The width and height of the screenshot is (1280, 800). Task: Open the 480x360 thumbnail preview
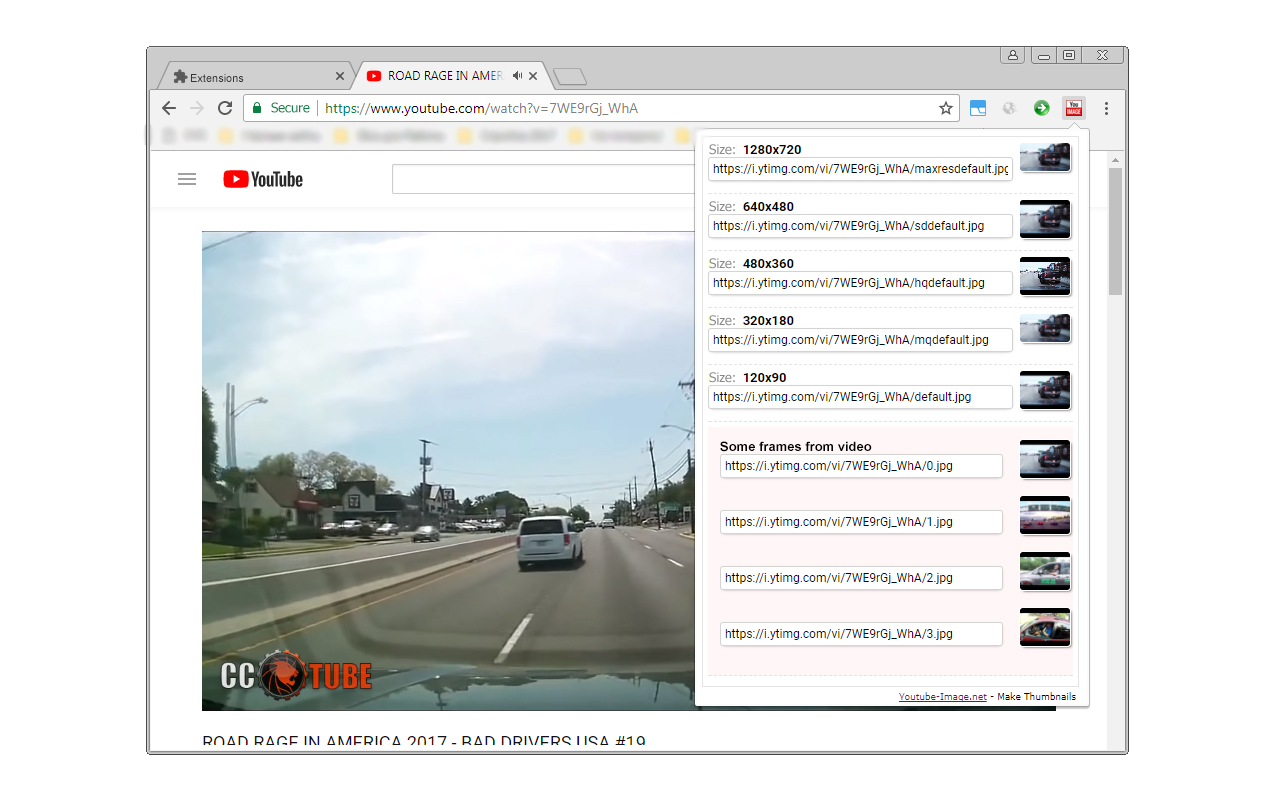click(1045, 276)
